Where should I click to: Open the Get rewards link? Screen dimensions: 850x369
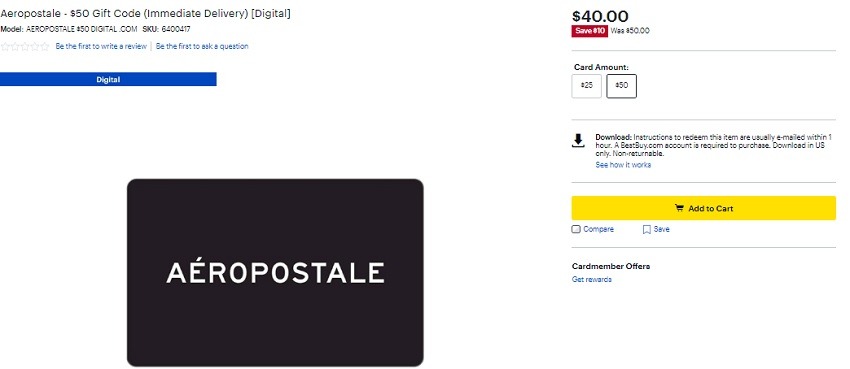(591, 280)
